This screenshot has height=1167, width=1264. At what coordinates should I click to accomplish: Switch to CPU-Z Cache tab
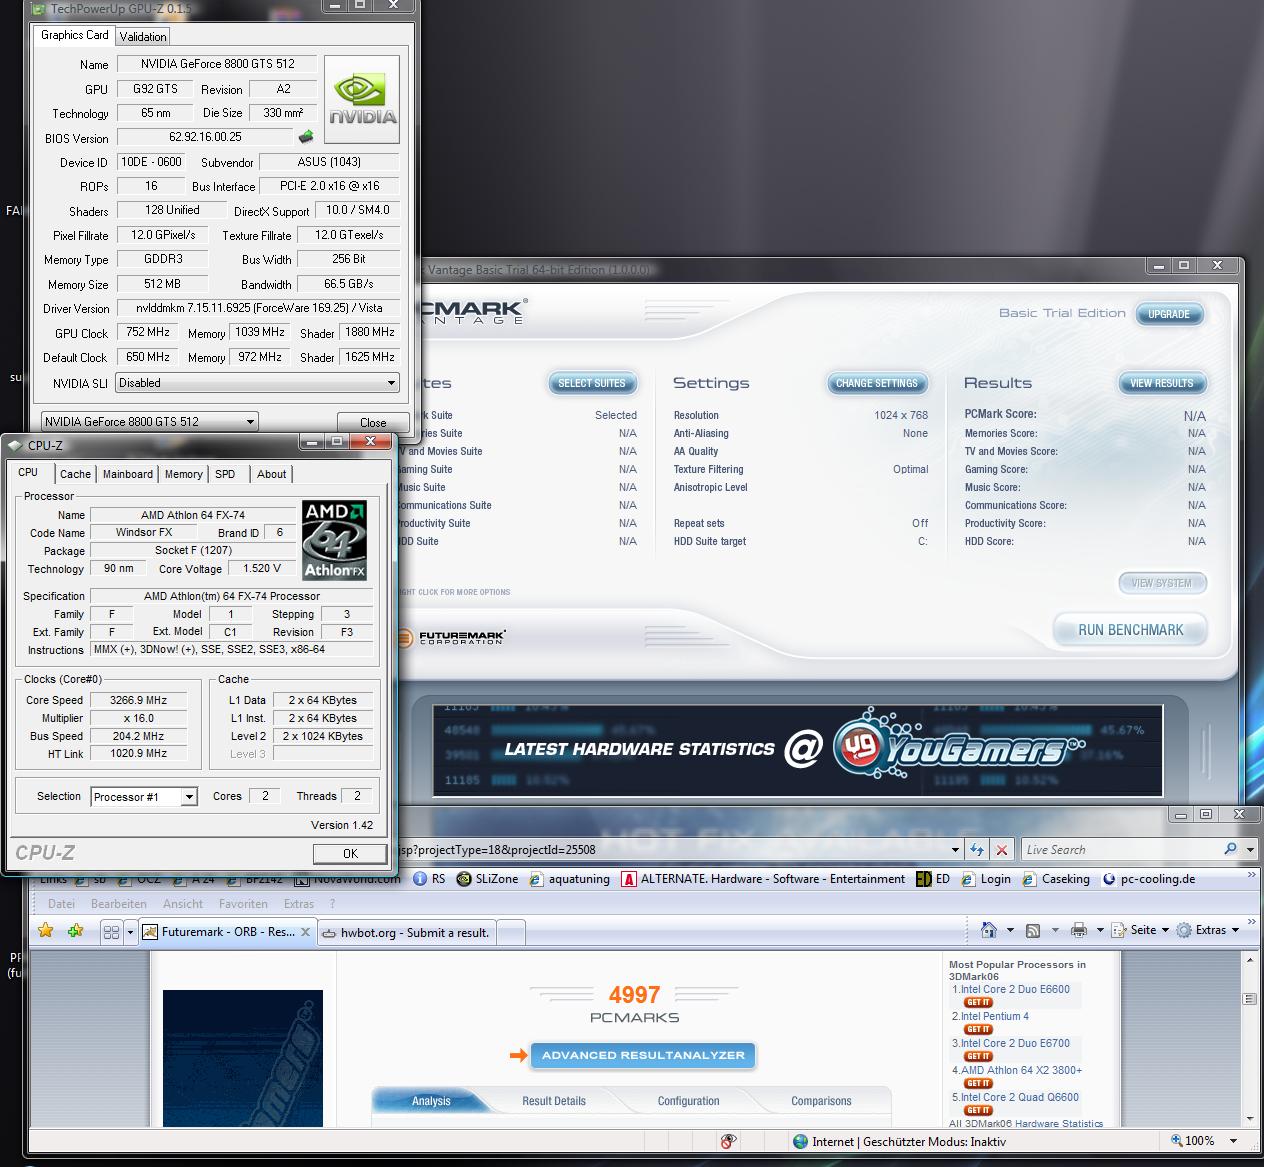75,474
